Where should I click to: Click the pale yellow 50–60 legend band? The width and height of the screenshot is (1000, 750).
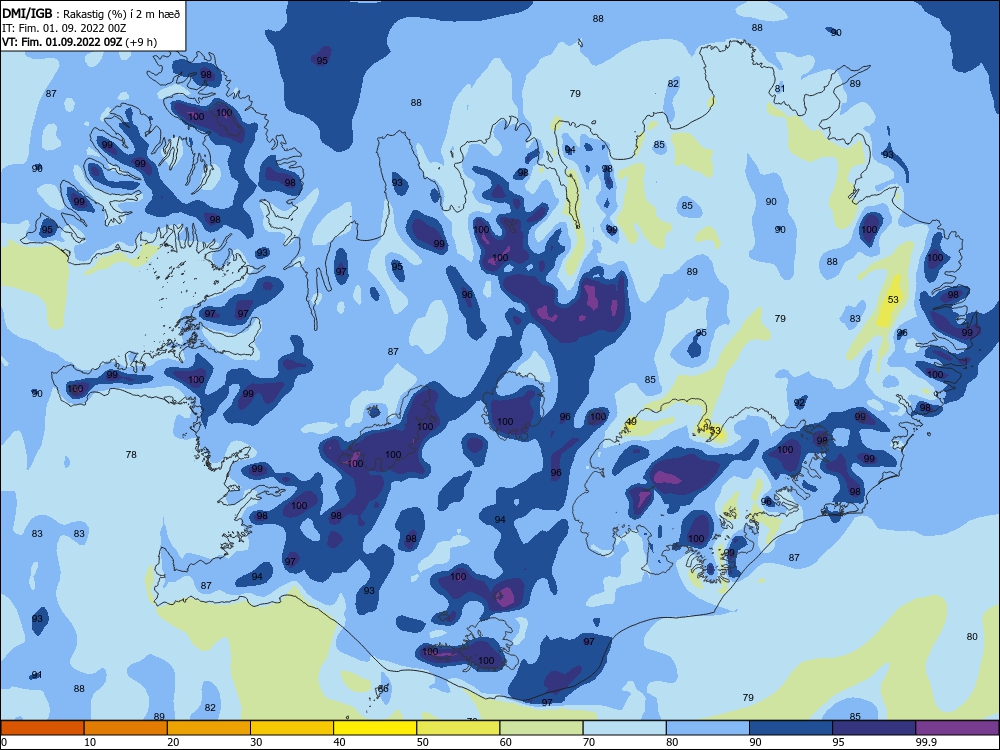click(459, 728)
